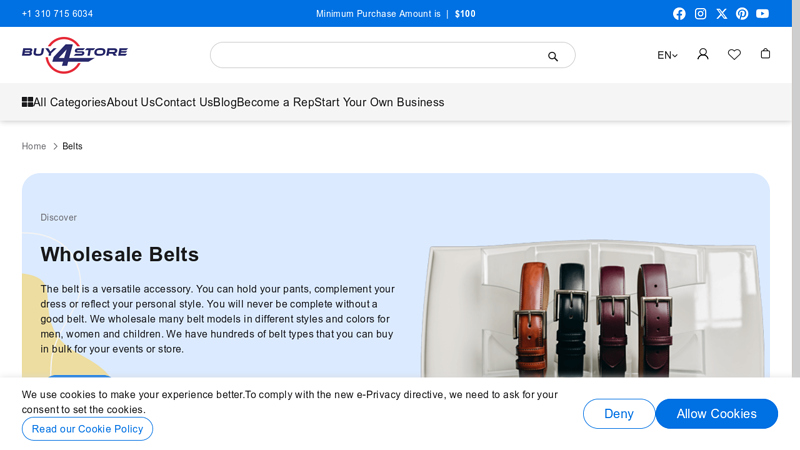Select Start Your Own Business link
The height and width of the screenshot is (450, 800).
tap(379, 102)
